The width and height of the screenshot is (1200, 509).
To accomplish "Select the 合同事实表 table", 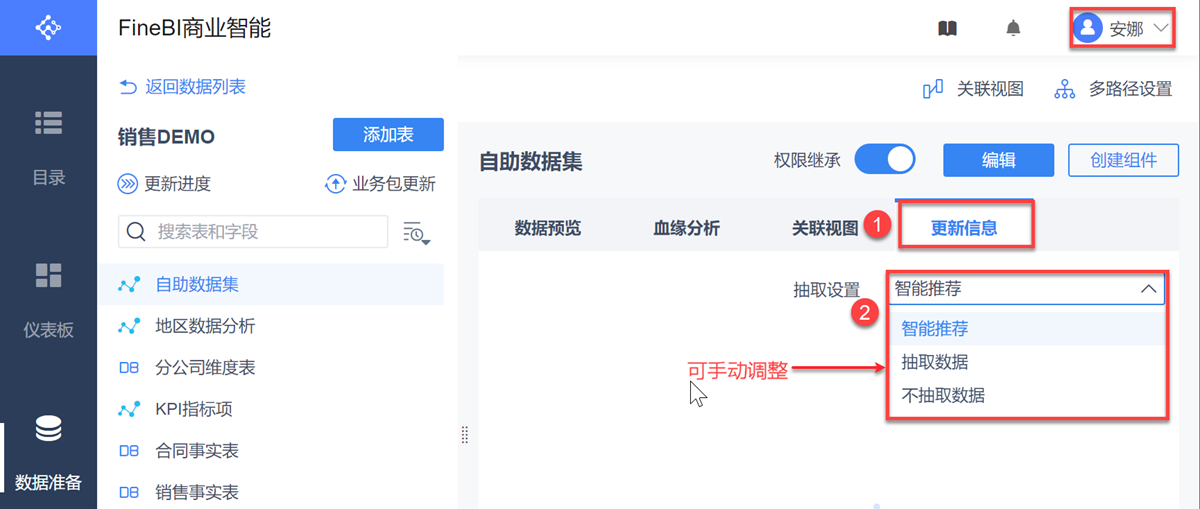I will [270, 451].
